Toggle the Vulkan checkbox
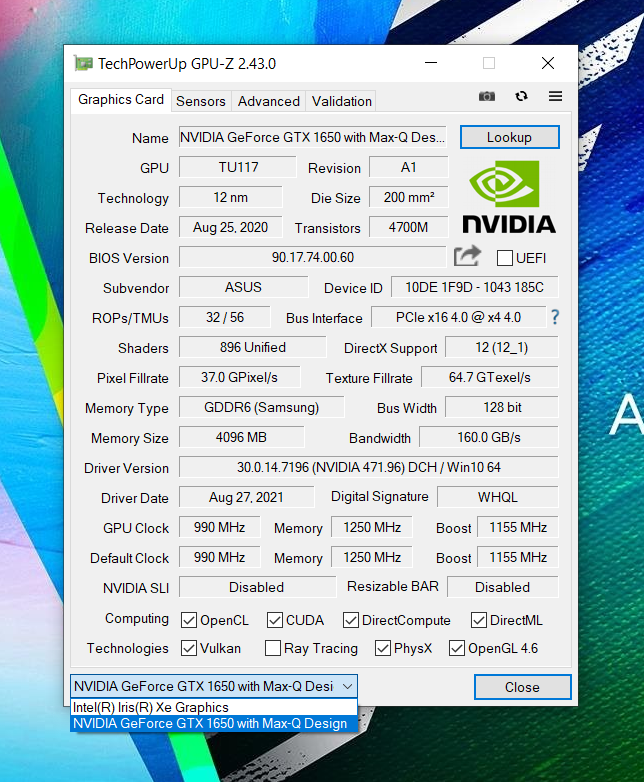 189,648
